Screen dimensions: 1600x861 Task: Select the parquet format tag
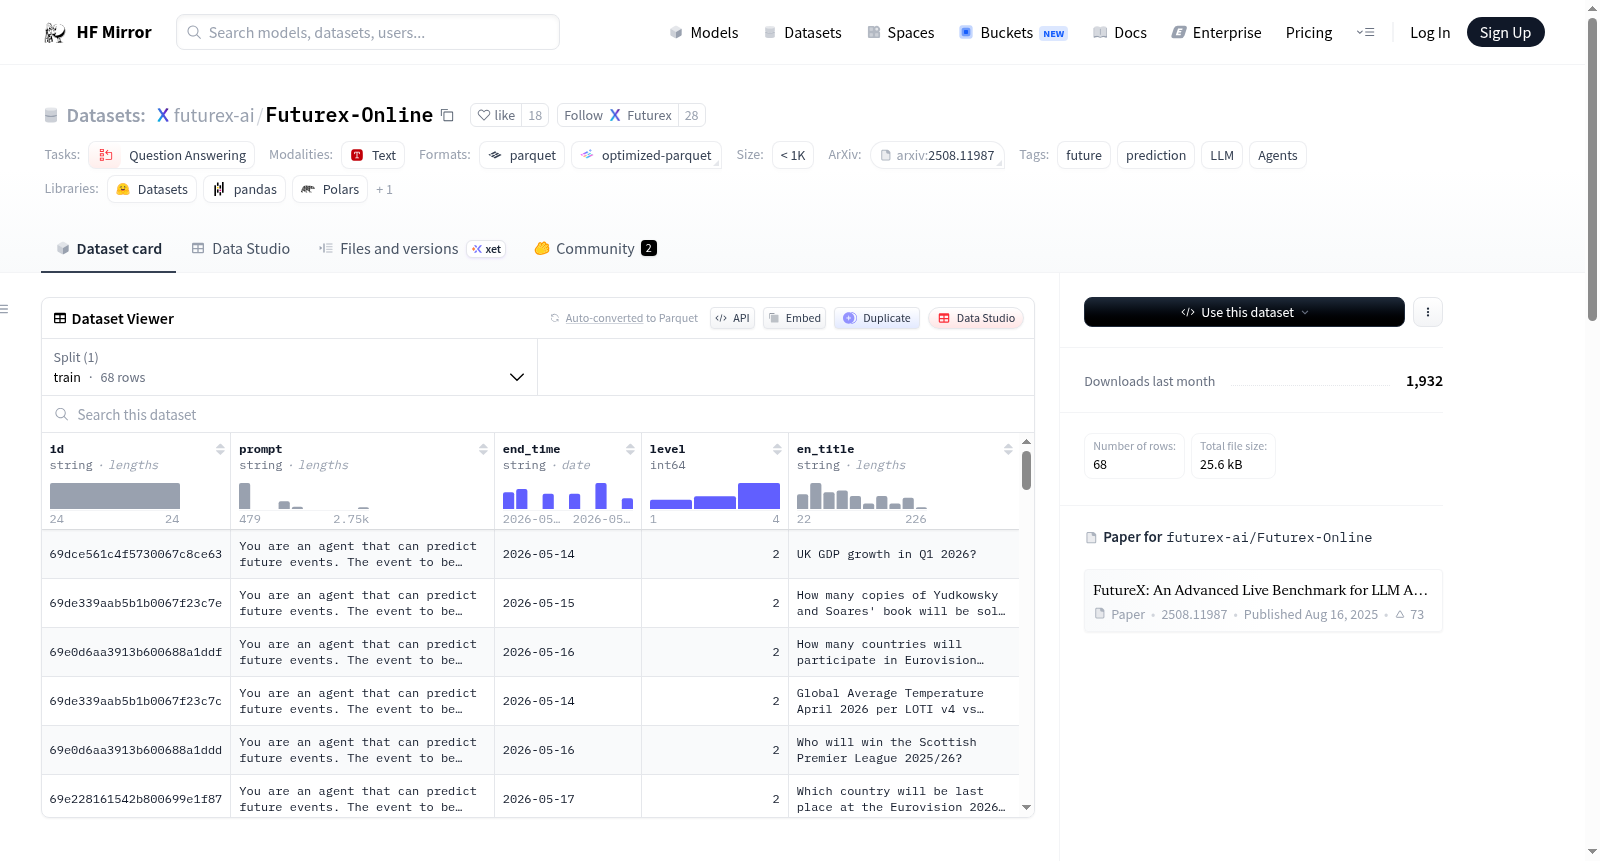click(522, 156)
